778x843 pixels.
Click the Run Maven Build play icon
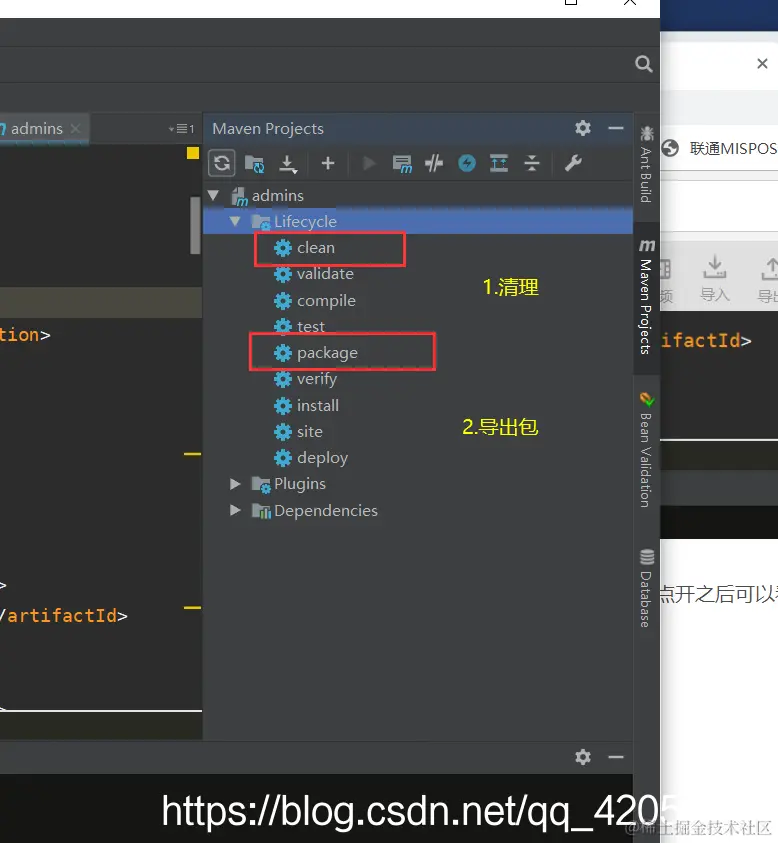click(x=369, y=163)
